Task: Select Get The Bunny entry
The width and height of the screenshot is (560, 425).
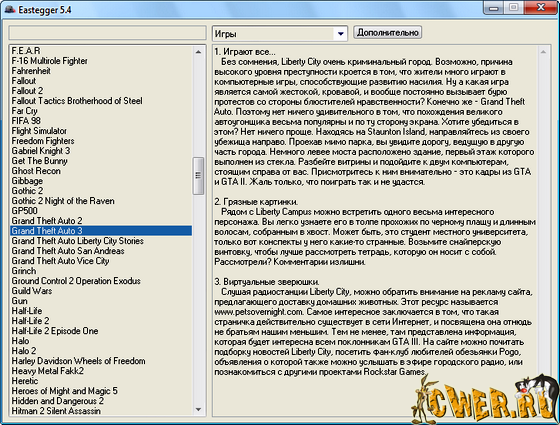Action: point(101,161)
